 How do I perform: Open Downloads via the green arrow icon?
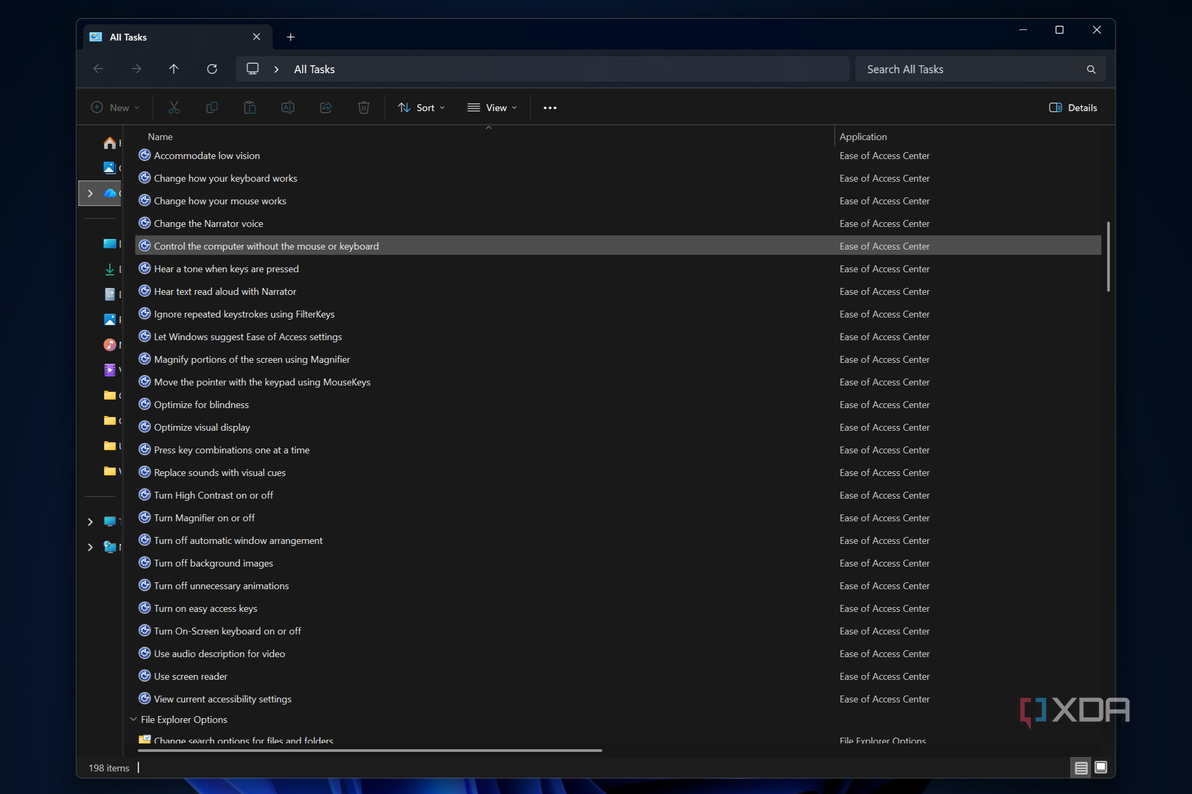pyautogui.click(x=109, y=269)
